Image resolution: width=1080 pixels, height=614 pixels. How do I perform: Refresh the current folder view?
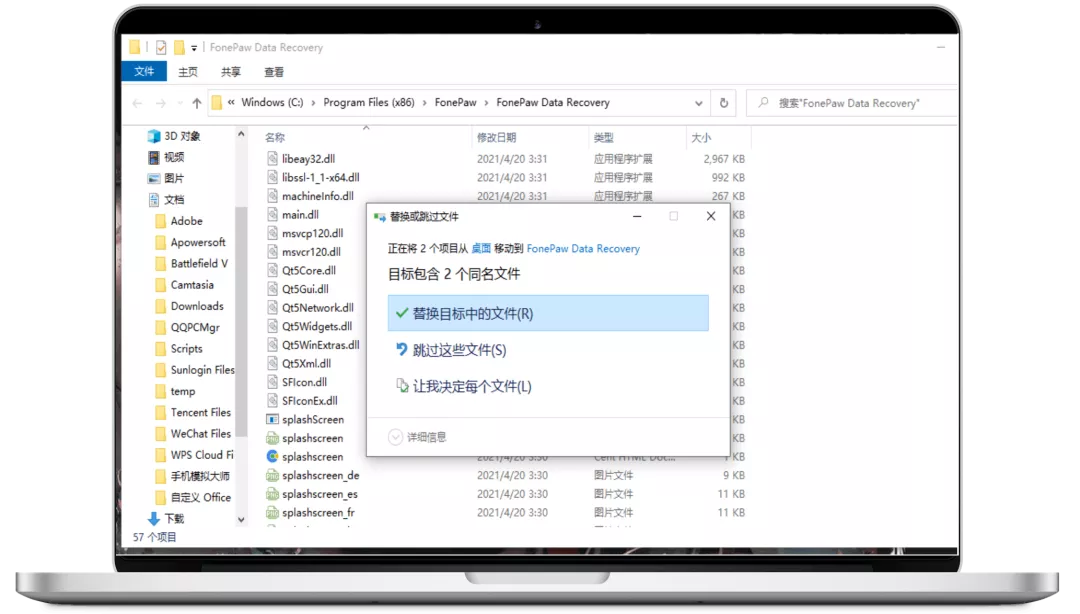724,103
